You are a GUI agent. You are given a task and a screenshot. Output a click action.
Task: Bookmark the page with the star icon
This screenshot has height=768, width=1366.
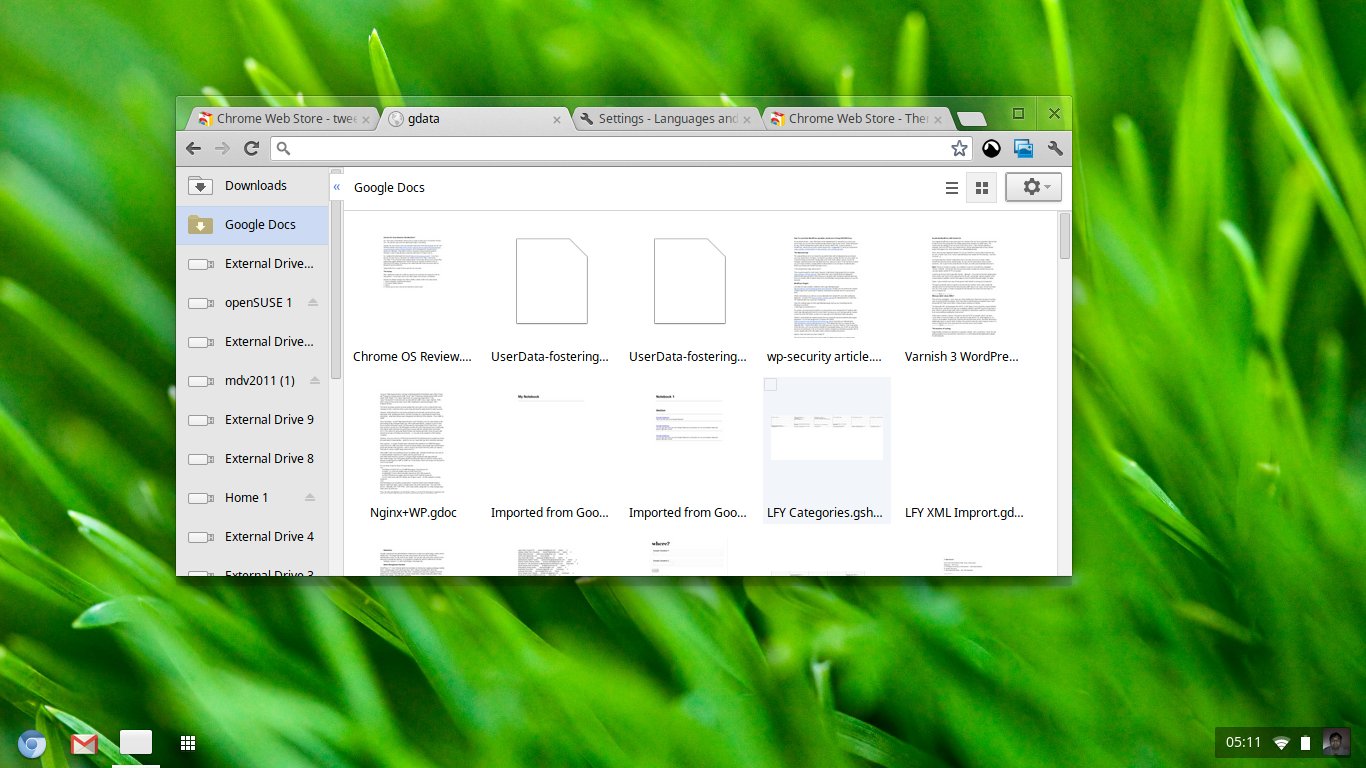[959, 148]
